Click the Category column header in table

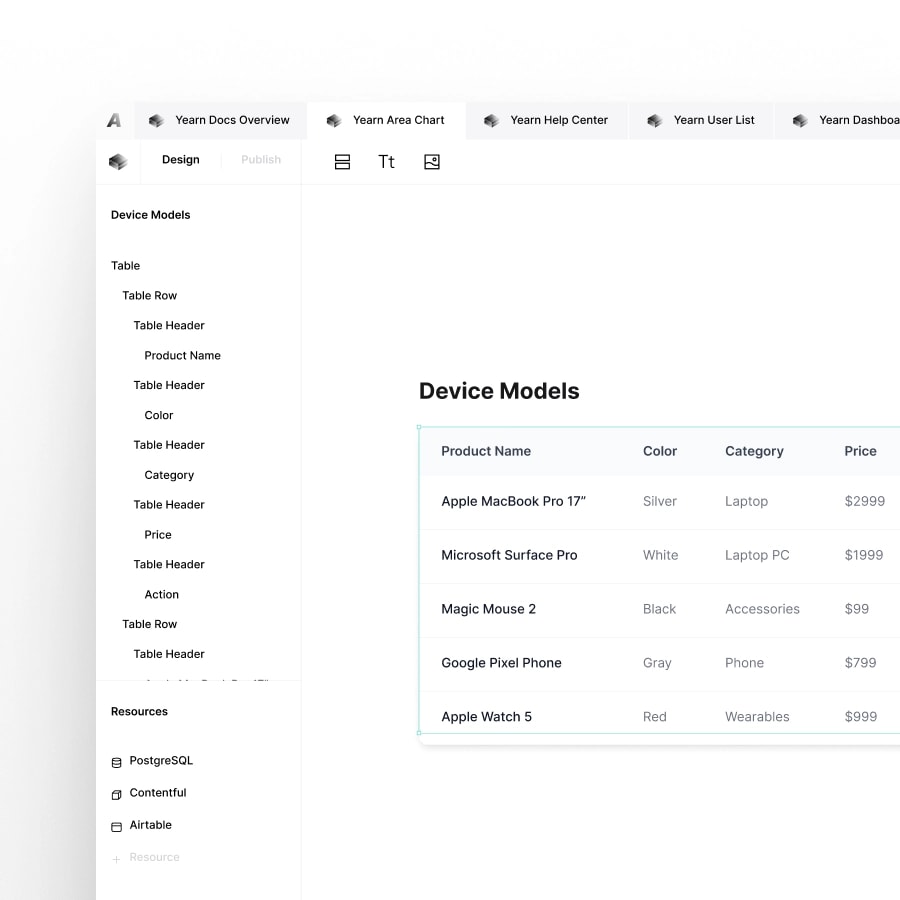[754, 452]
